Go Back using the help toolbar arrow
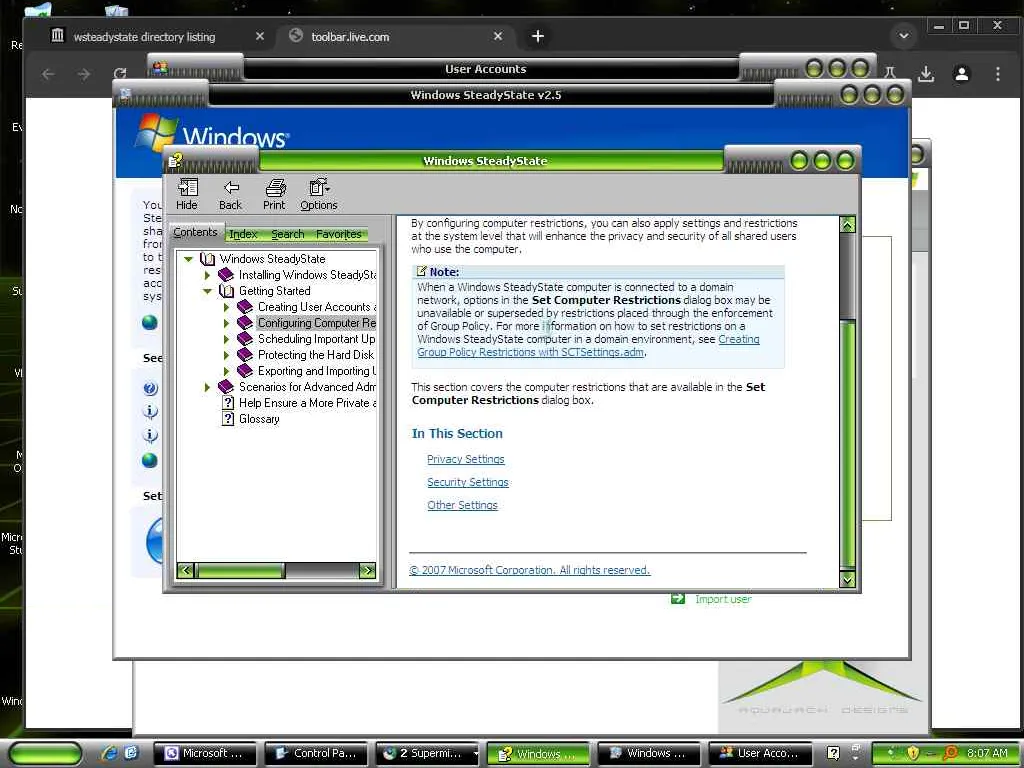This screenshot has height=768, width=1024. pyautogui.click(x=231, y=195)
